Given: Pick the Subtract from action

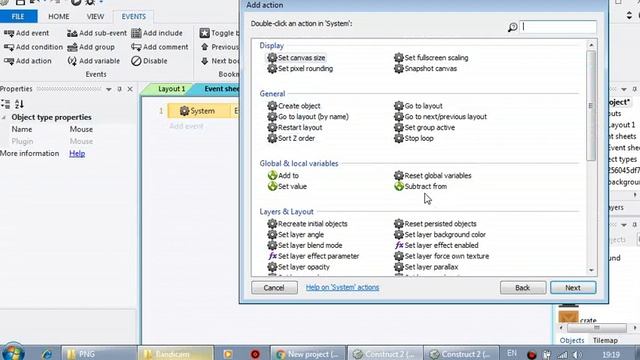Looking at the screenshot, I should [420, 187].
